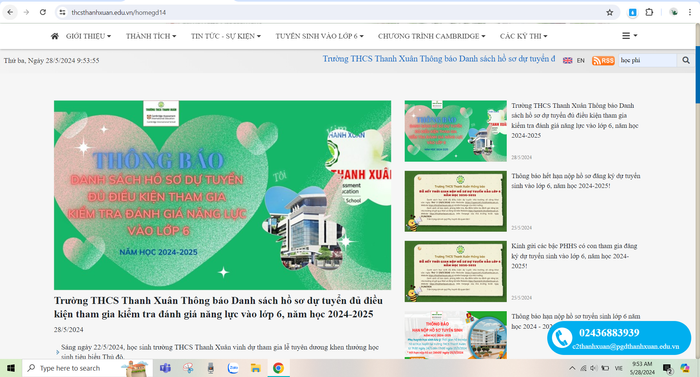This screenshot has width=700, height=377.
Task: Call hotline number 02436883939
Action: (609, 333)
